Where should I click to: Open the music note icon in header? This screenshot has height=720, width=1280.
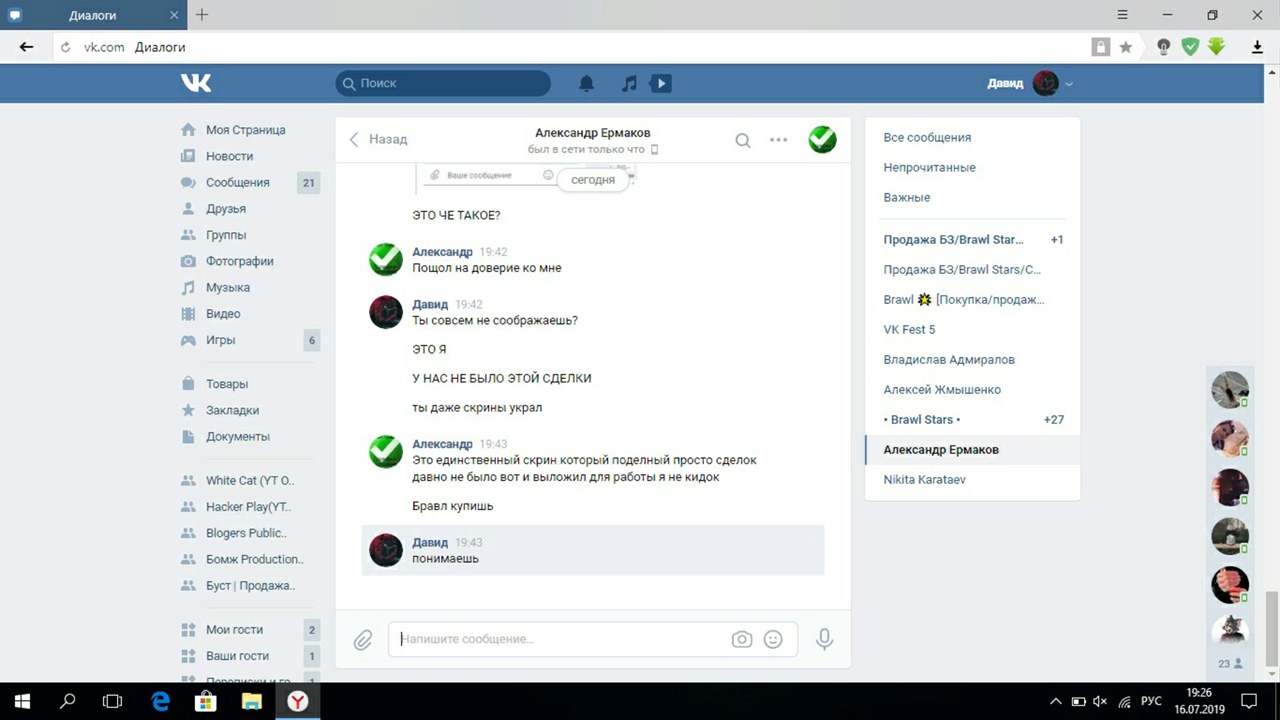[629, 84]
